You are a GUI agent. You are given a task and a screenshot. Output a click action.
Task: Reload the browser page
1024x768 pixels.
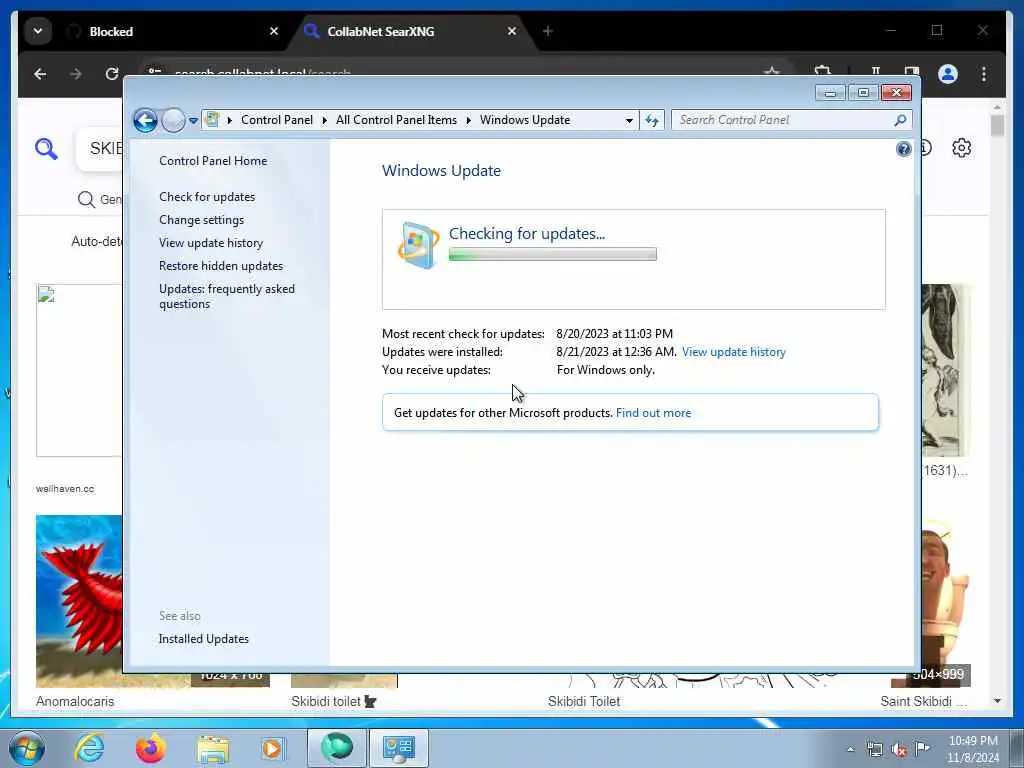click(112, 74)
